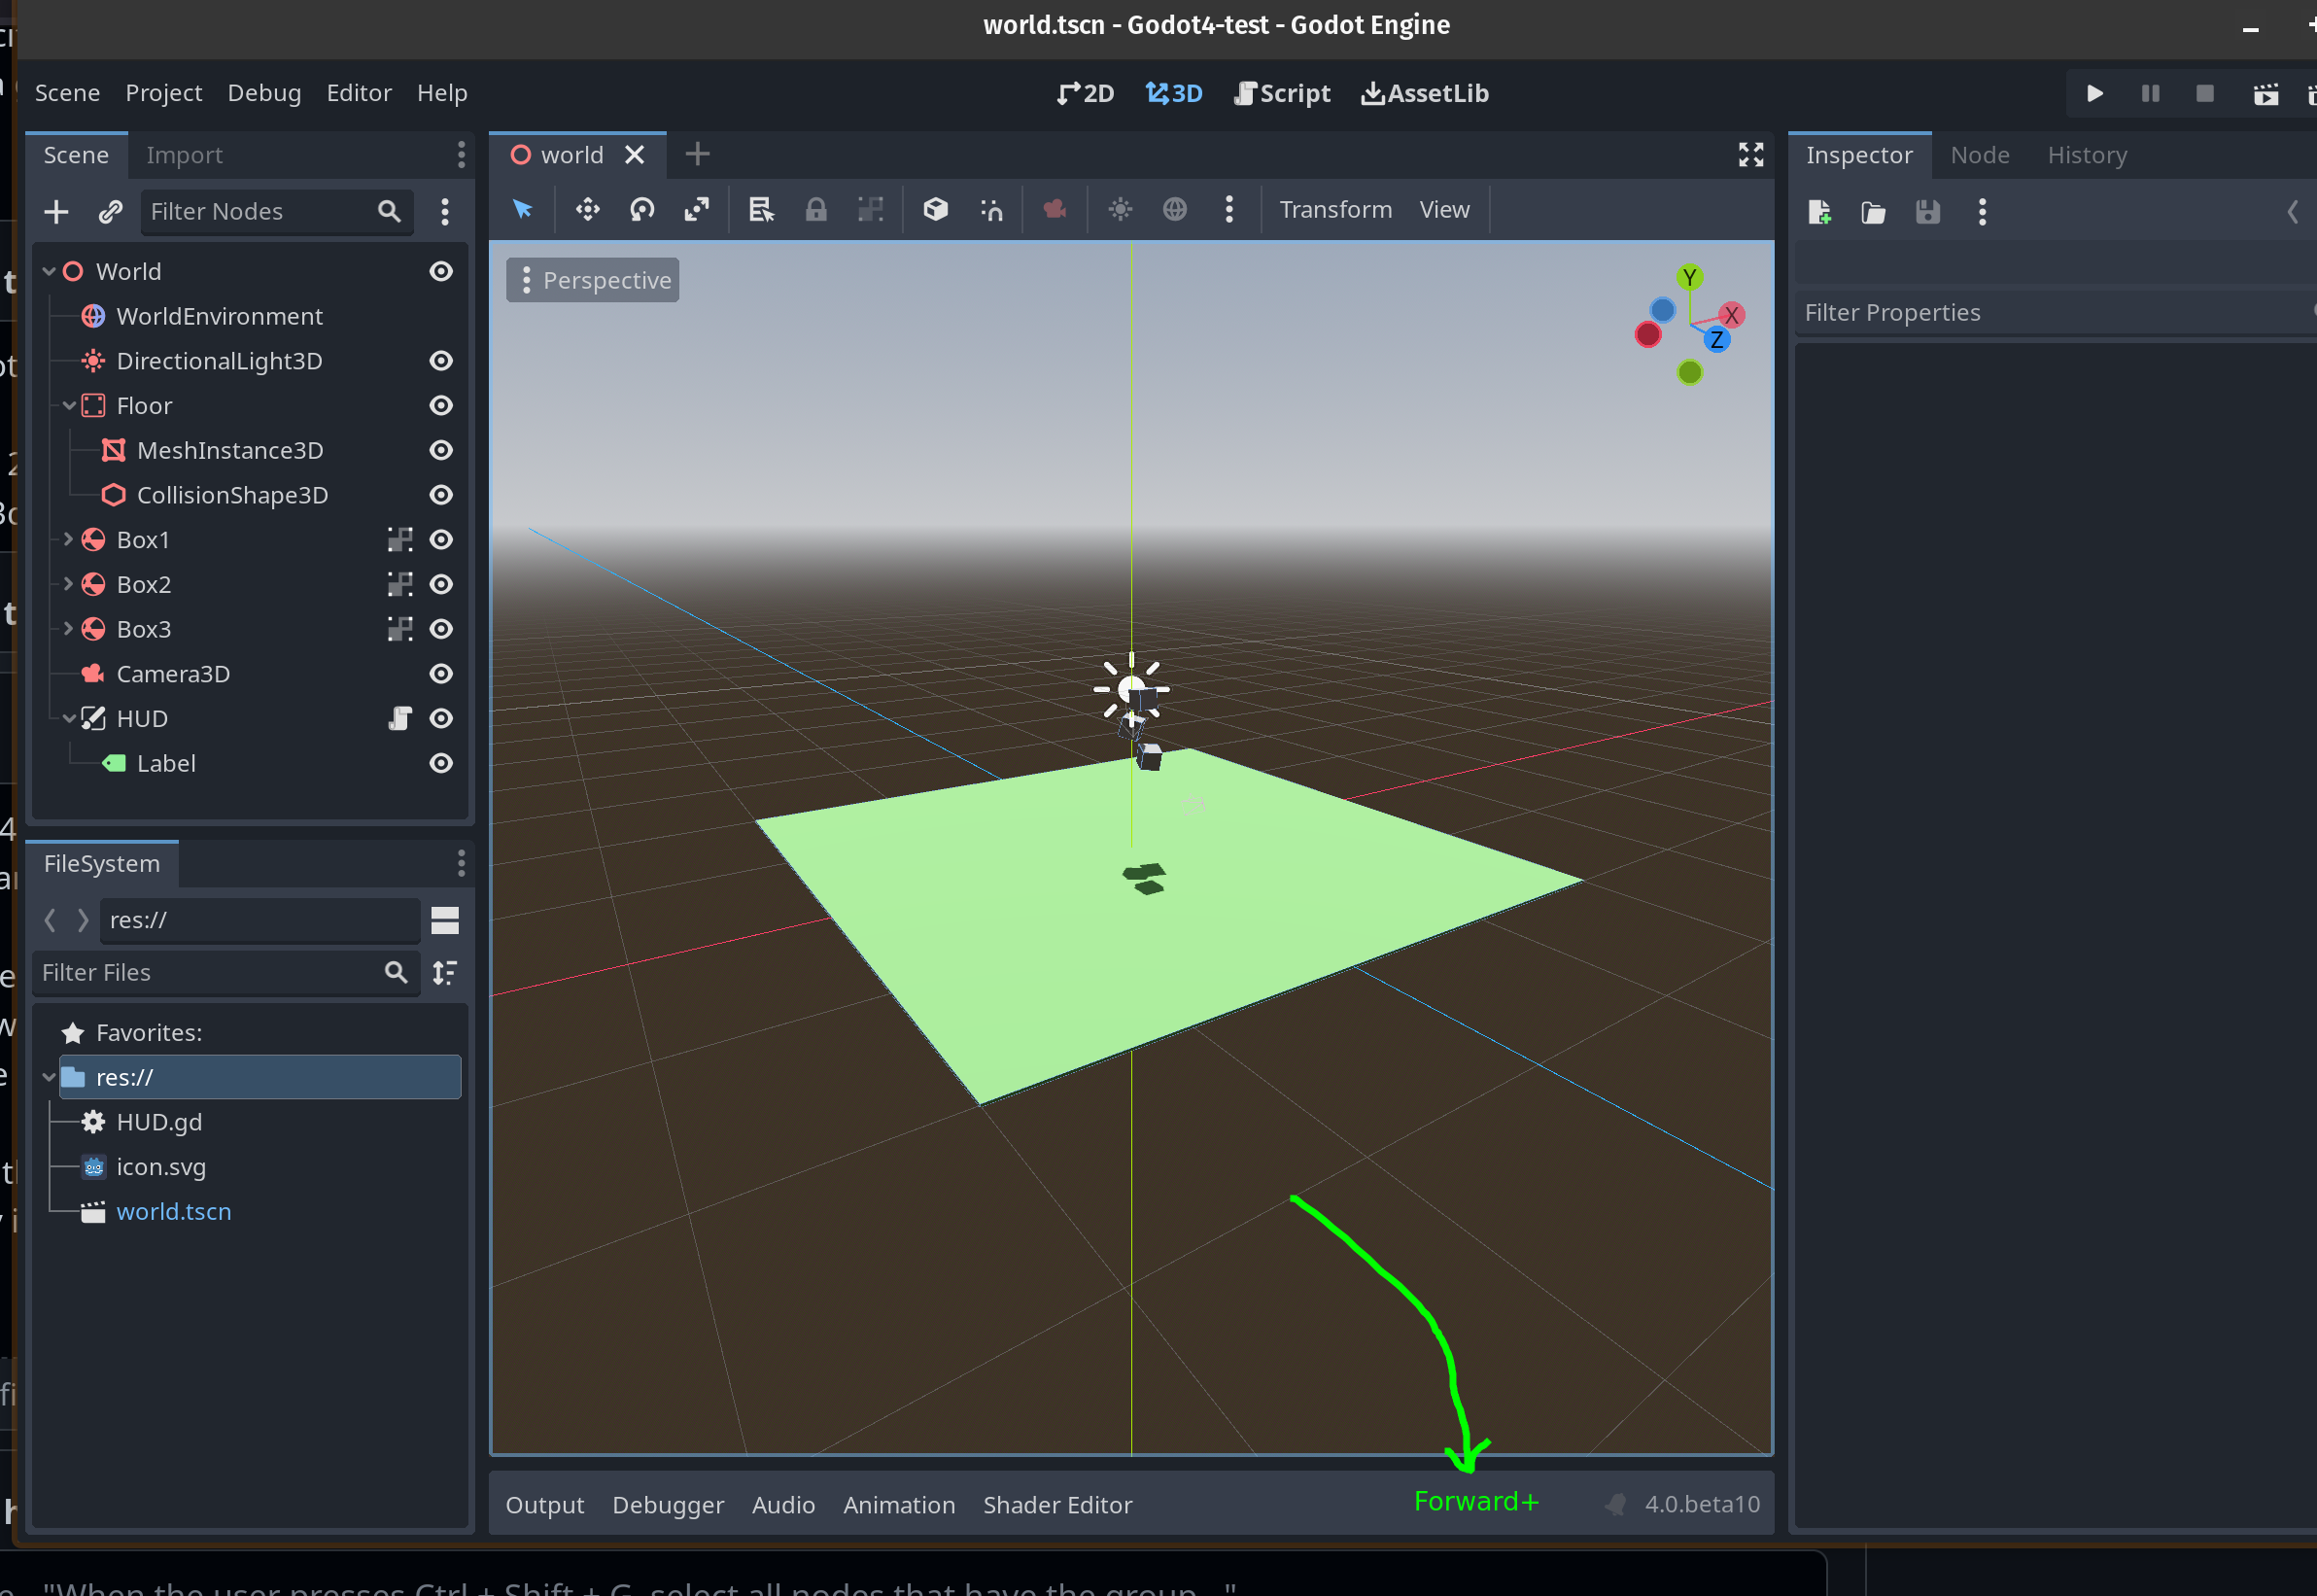This screenshot has height=1596, width=2317.
Task: Switch to Rotate mode in the 3D toolbar
Action: [641, 209]
